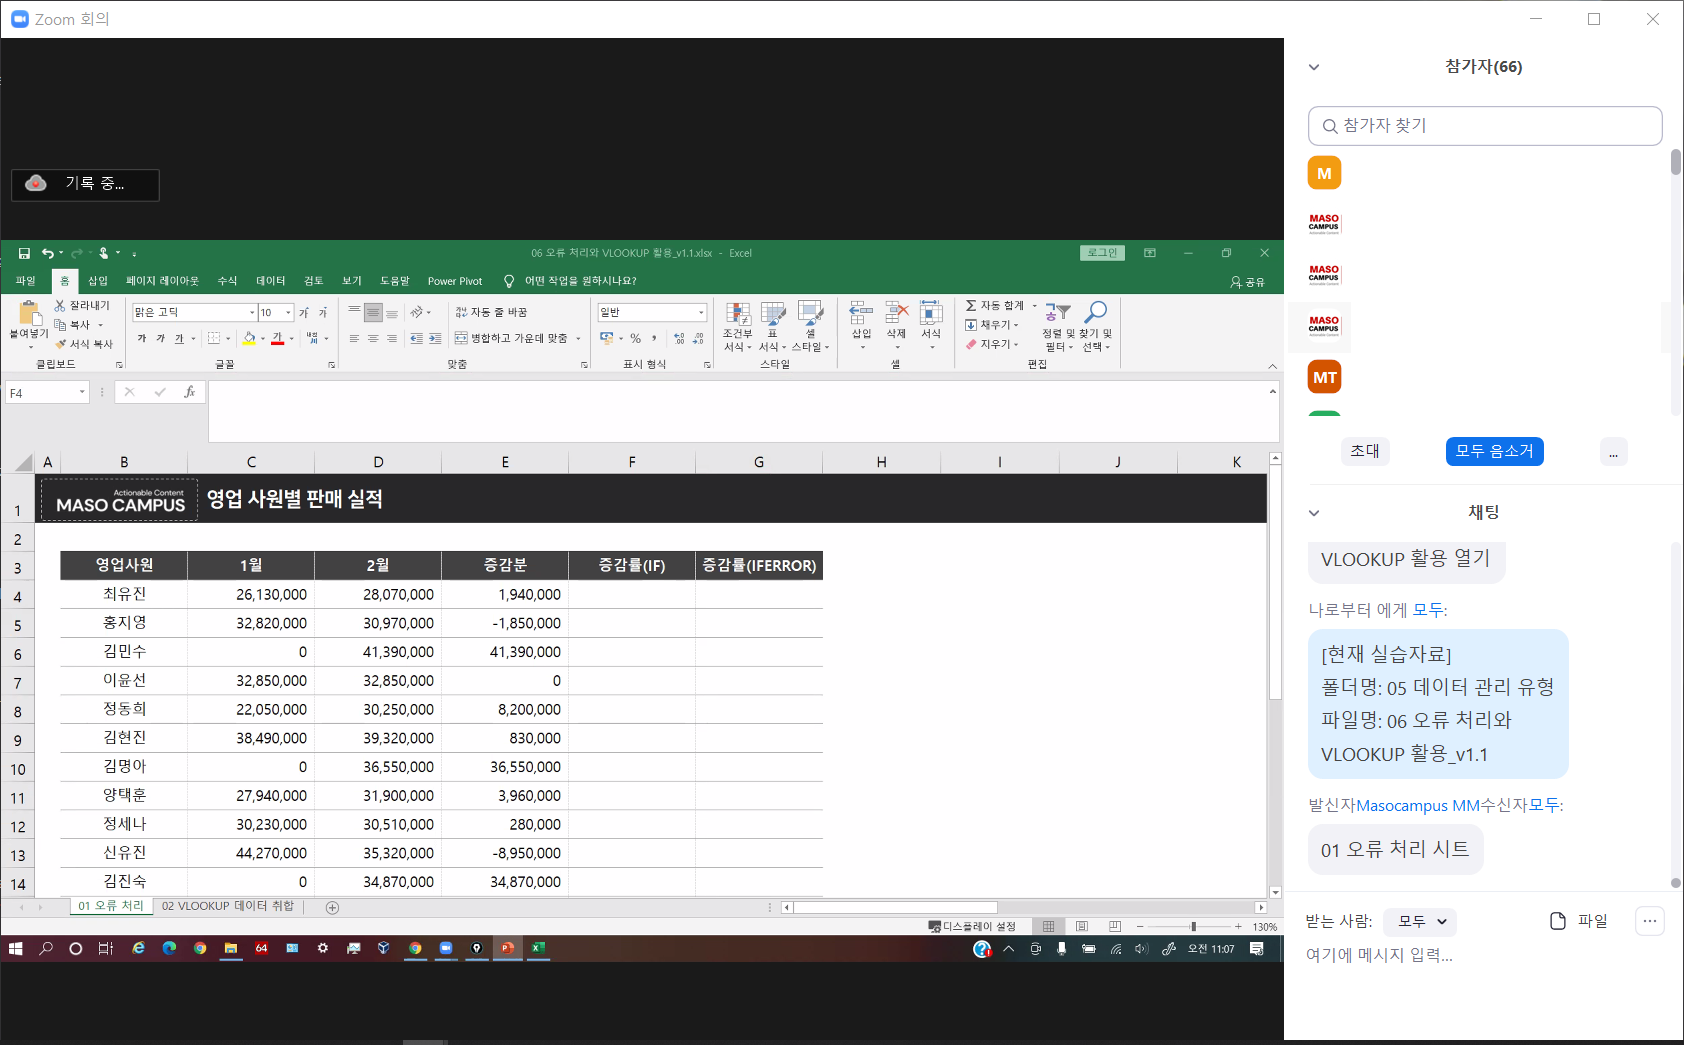Open the Find and Select magnifier
1684x1045 pixels.
(x=1096, y=314)
